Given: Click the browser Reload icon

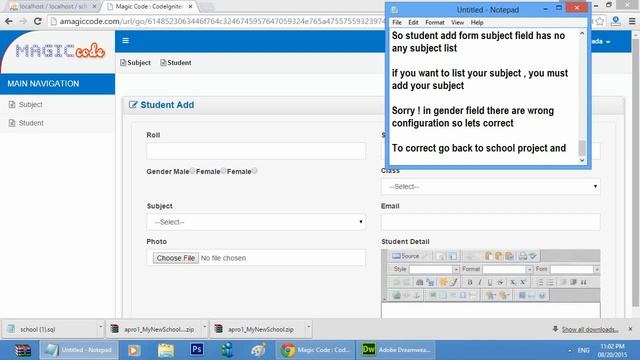Looking at the screenshot, I should pyautogui.click(x=38, y=21).
